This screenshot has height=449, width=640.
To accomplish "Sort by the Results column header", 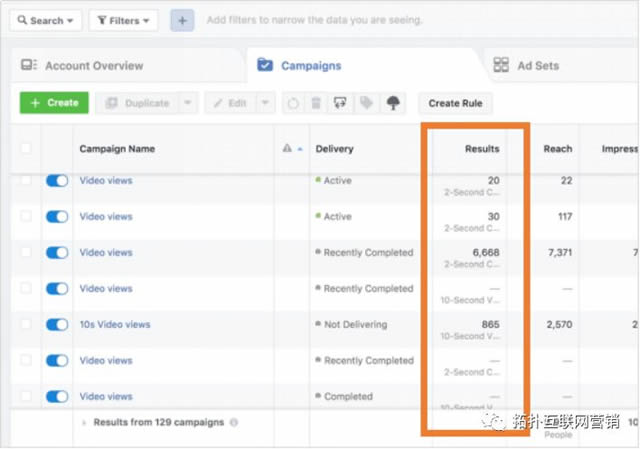I will (482, 149).
